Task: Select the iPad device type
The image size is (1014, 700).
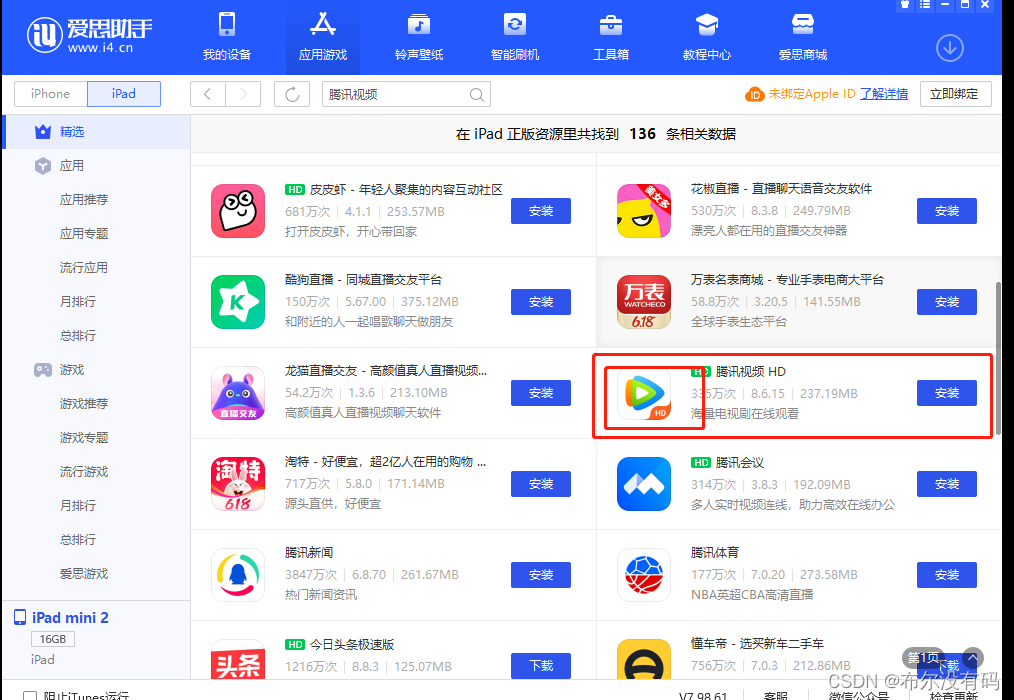Action: pos(124,94)
